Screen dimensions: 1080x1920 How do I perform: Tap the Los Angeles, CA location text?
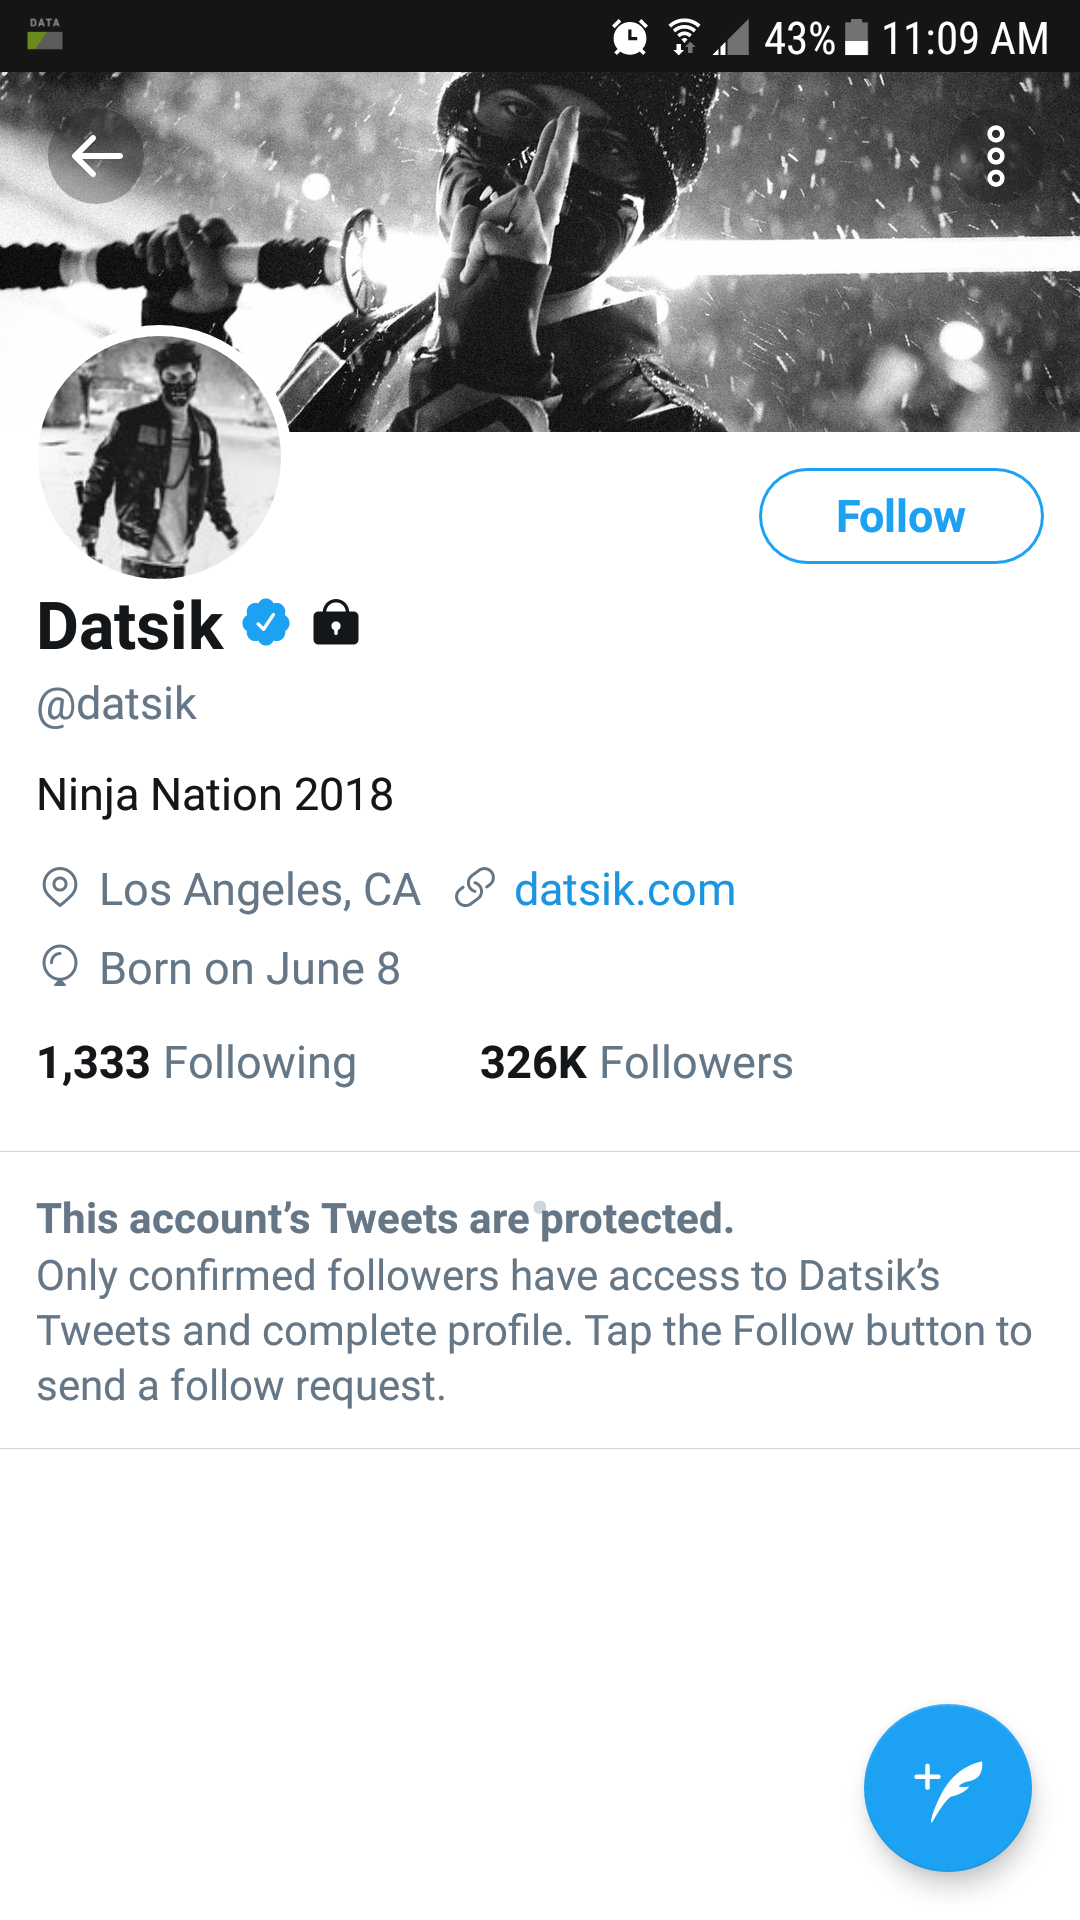pyautogui.click(x=260, y=890)
